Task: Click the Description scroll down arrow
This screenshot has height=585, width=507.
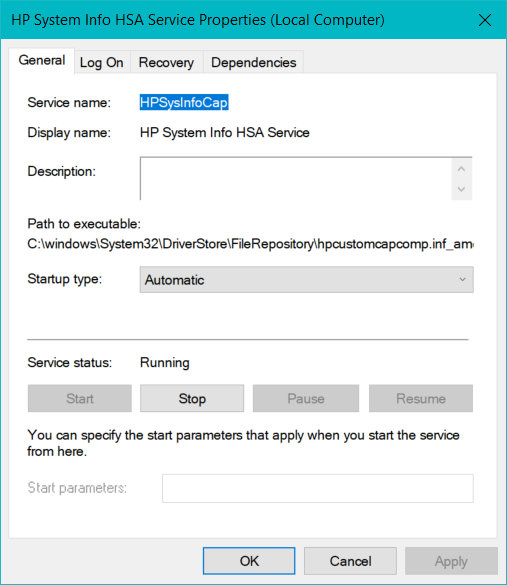Action: click(x=461, y=189)
